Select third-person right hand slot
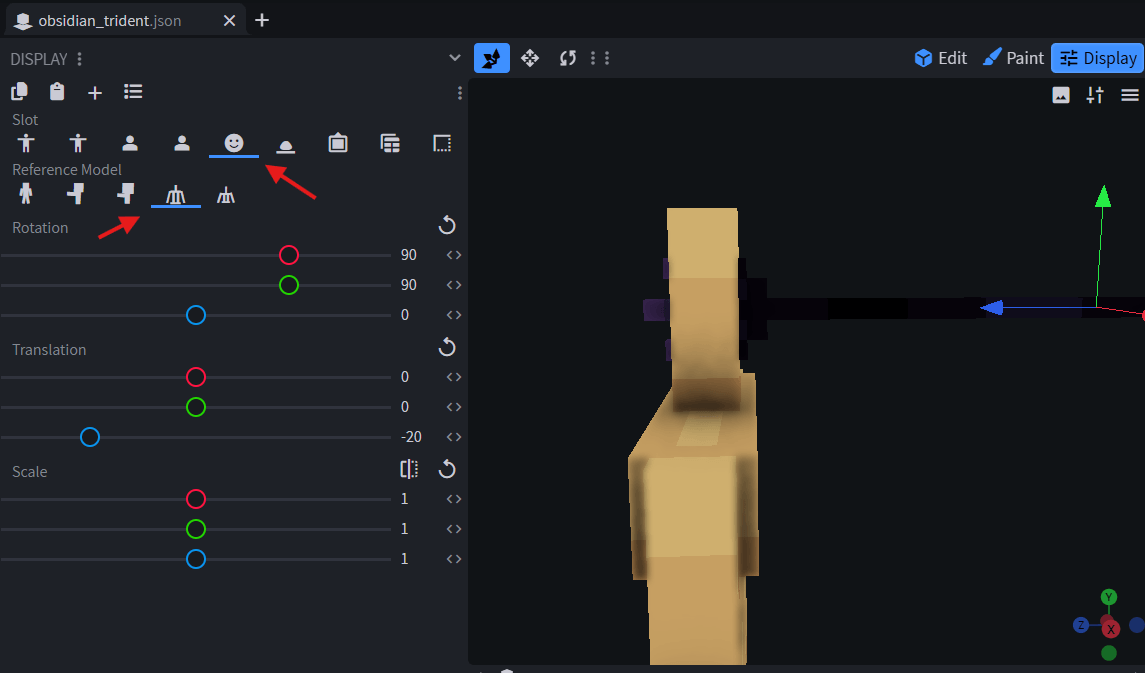 click(26, 143)
